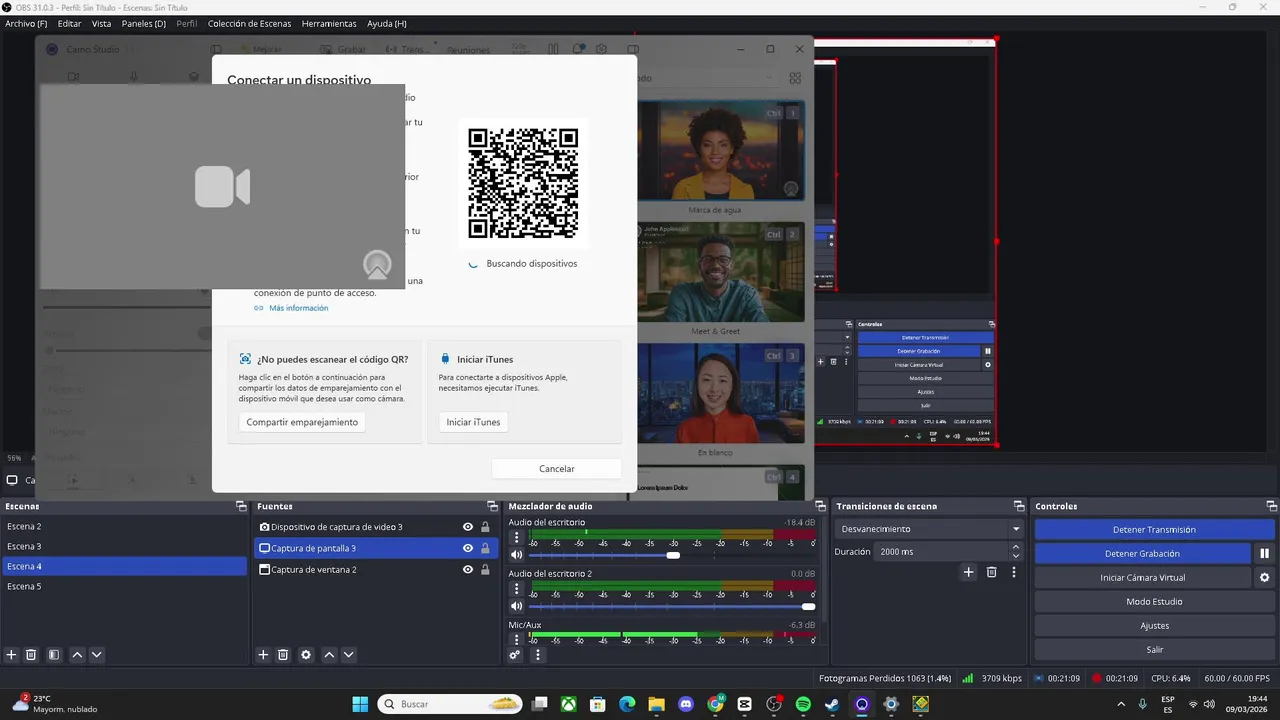Toggle visibility of Captura de ventana 2
This screenshot has width=1280, height=720.
click(x=468, y=569)
